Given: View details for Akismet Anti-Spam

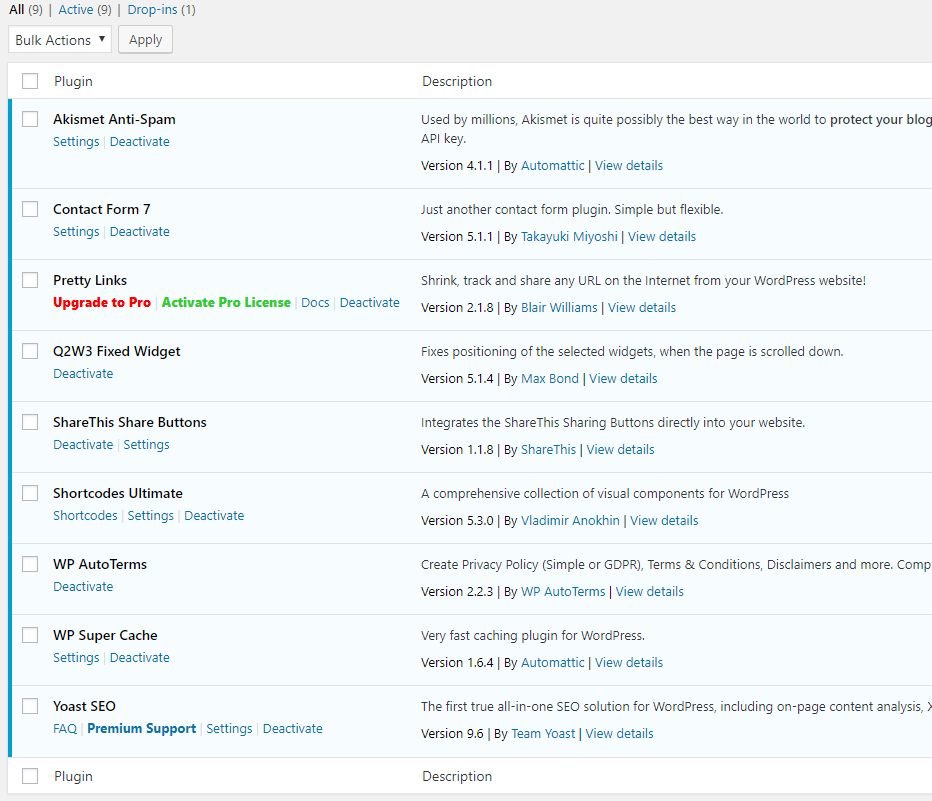Looking at the screenshot, I should [629, 166].
